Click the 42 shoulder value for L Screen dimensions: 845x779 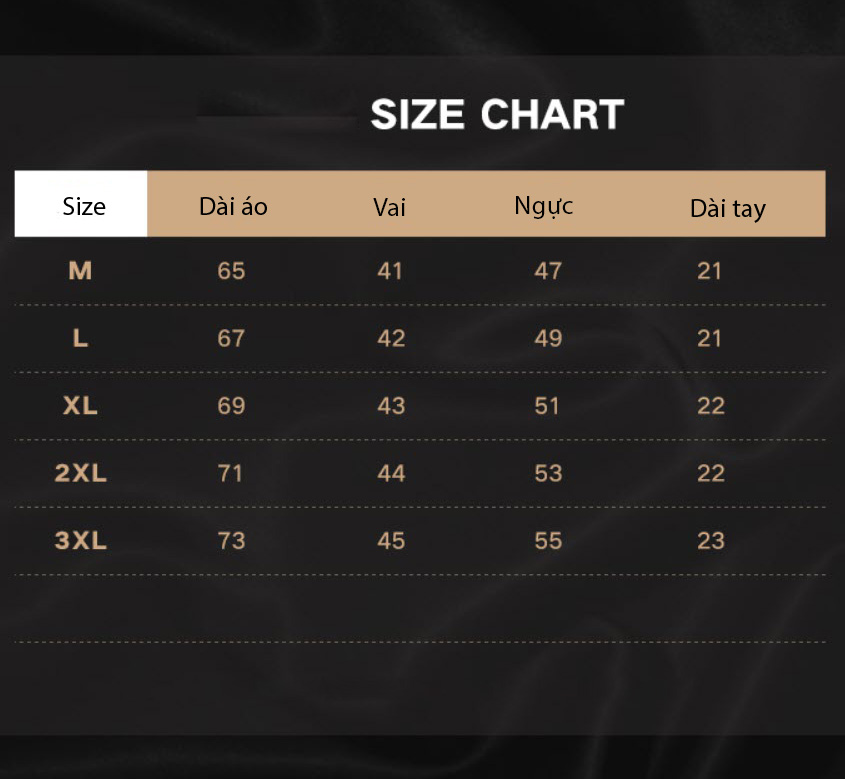tap(391, 338)
